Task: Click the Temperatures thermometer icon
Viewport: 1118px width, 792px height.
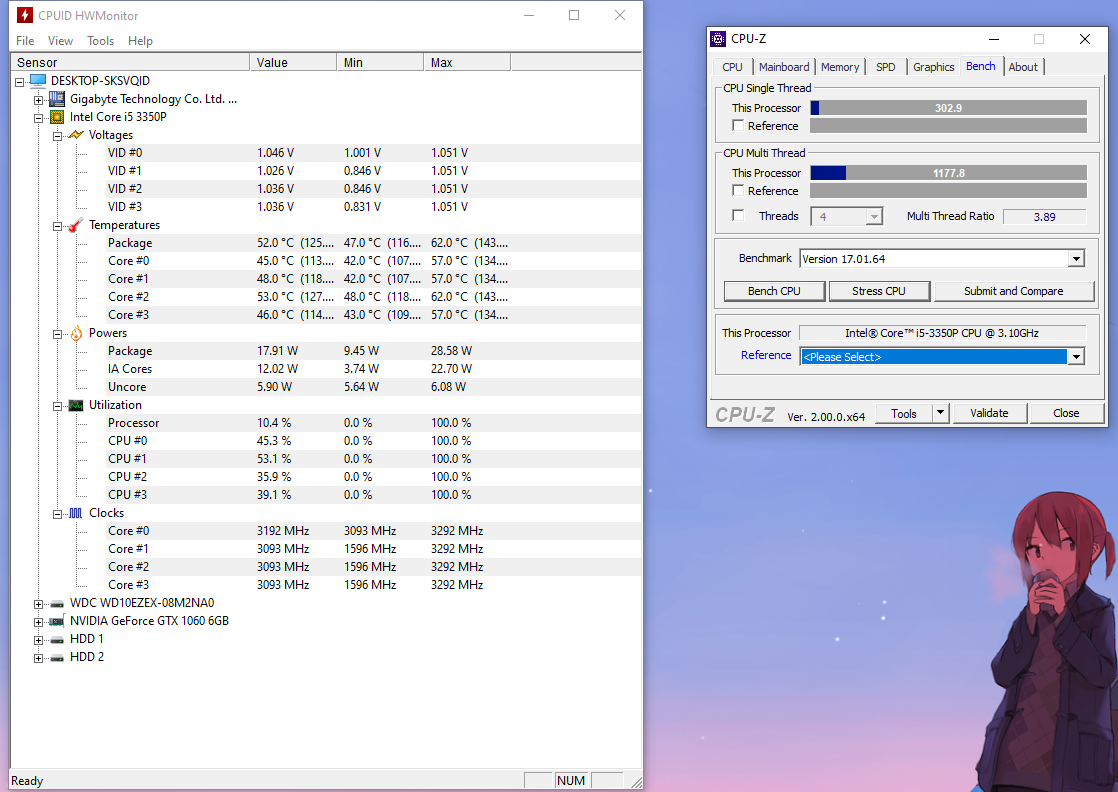Action: [x=76, y=225]
